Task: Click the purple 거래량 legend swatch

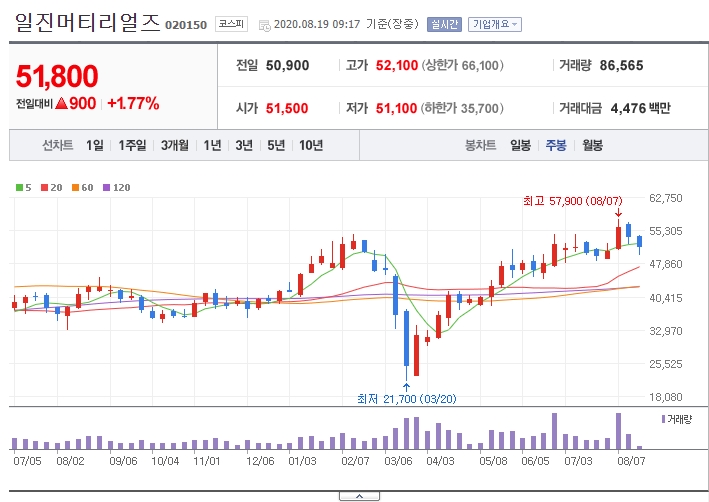Action: 663,419
